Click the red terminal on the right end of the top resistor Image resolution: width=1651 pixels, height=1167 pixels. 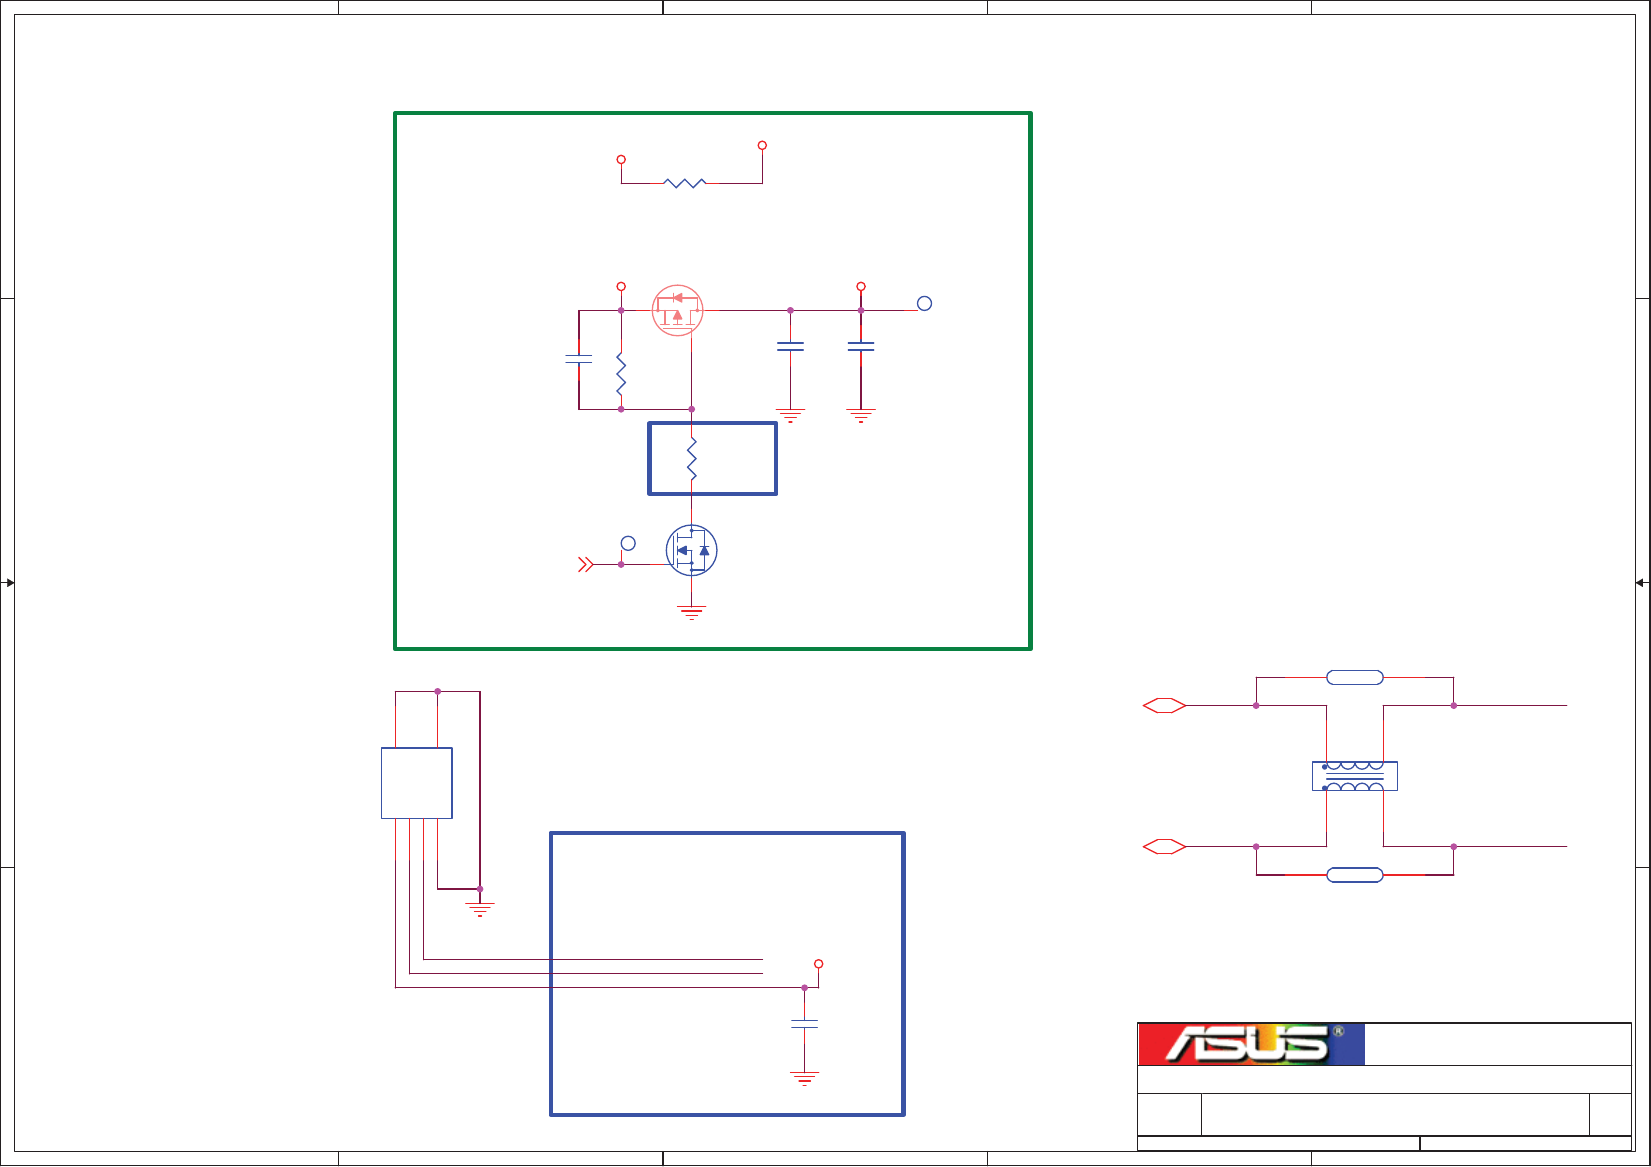[x=762, y=145]
